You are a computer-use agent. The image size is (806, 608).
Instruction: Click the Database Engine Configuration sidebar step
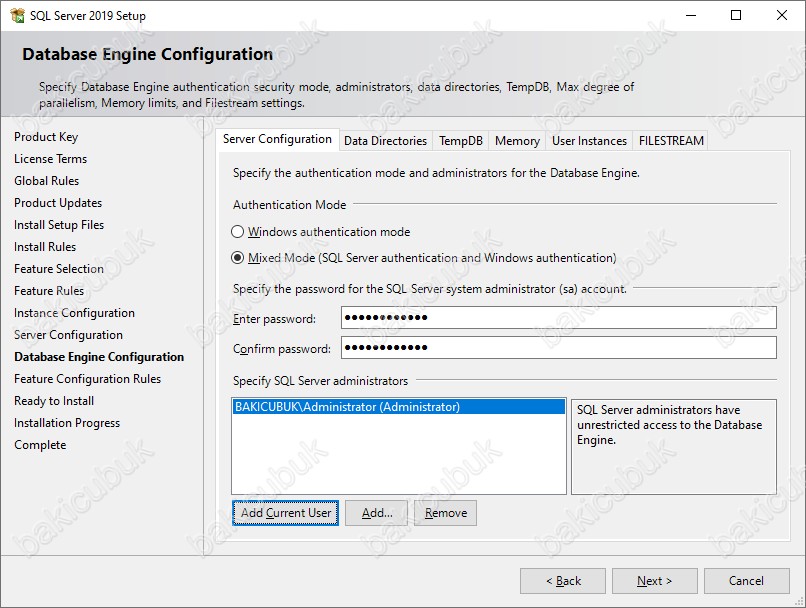pos(99,357)
